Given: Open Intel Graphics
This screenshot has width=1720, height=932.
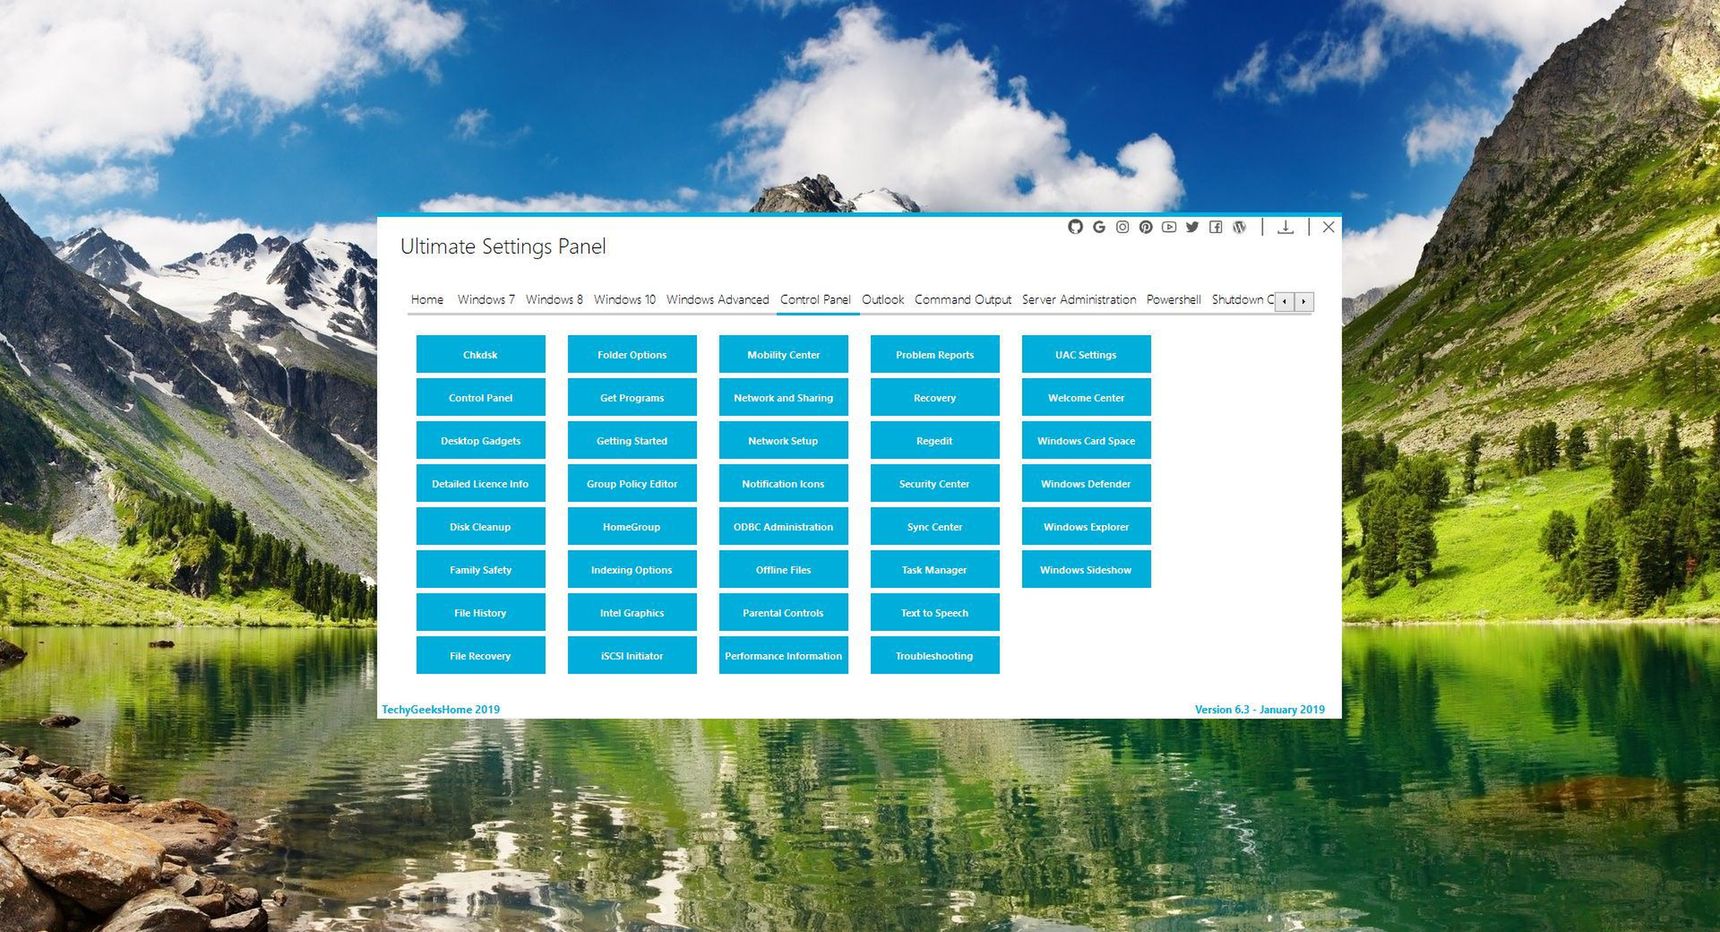Looking at the screenshot, I should click(632, 612).
